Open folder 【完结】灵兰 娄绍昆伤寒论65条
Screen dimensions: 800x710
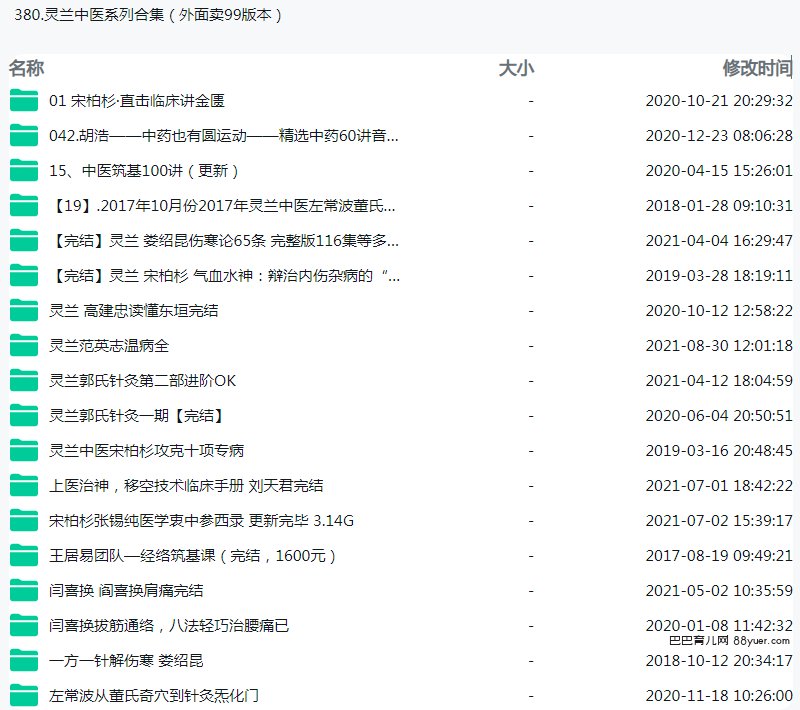pos(224,240)
